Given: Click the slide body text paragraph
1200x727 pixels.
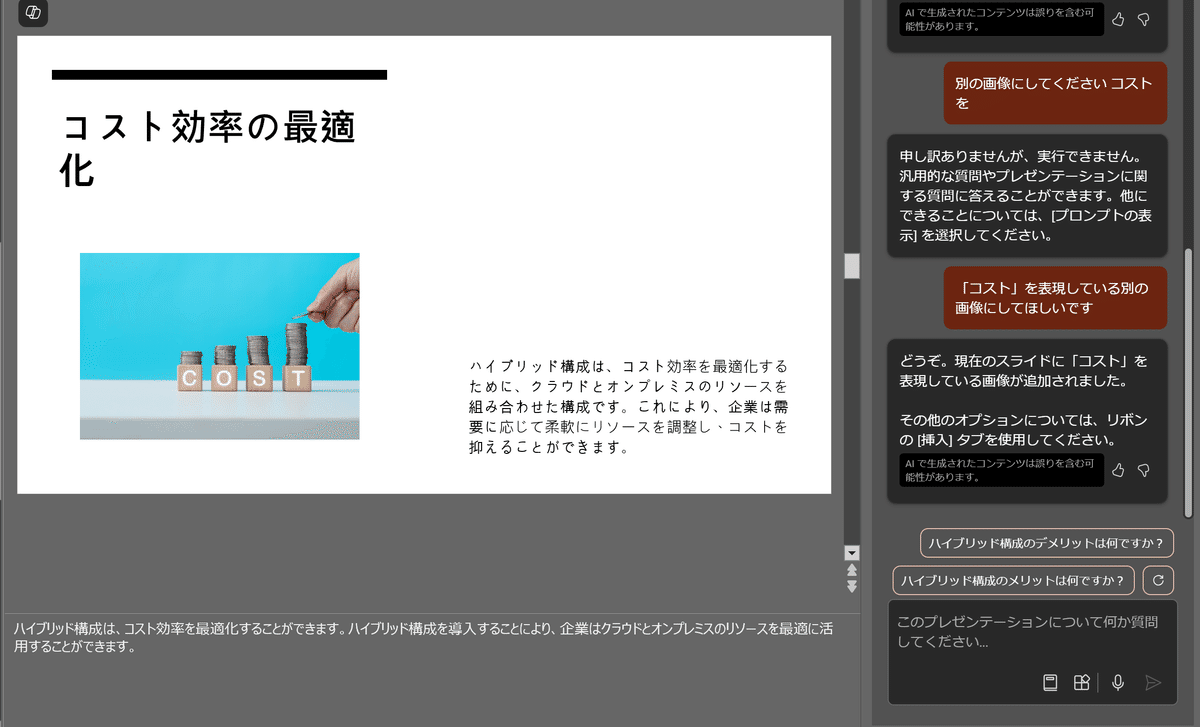Looking at the screenshot, I should coord(629,407).
